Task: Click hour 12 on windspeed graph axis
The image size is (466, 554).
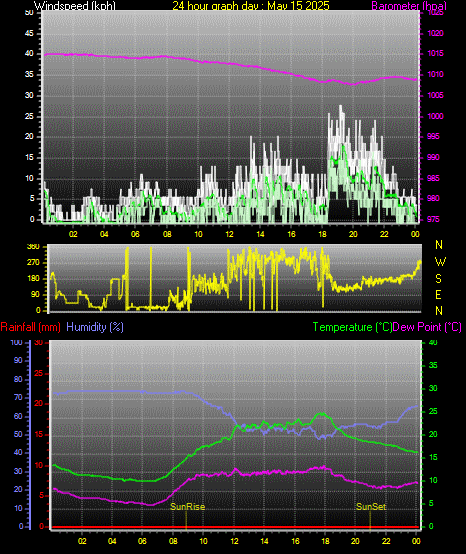Action: pyautogui.click(x=229, y=234)
